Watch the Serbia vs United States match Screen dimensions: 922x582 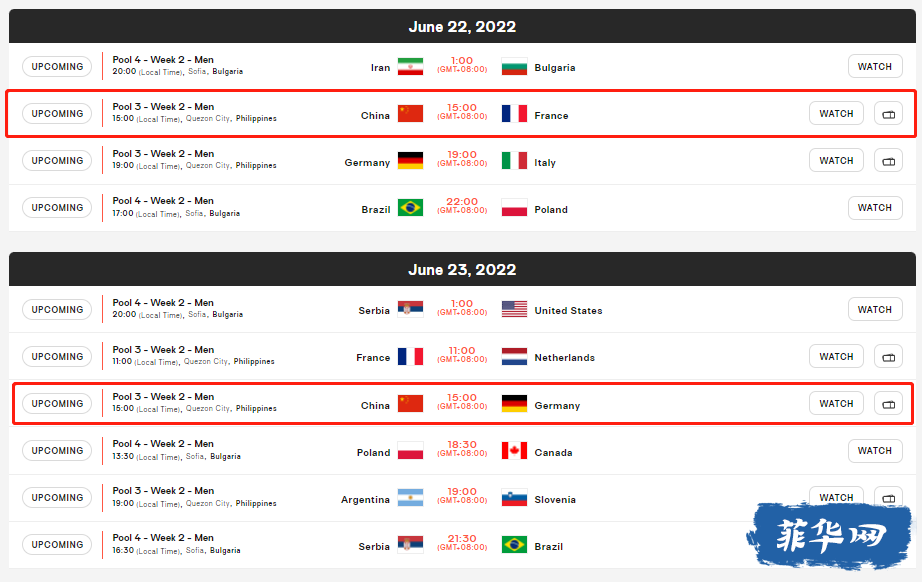875,309
